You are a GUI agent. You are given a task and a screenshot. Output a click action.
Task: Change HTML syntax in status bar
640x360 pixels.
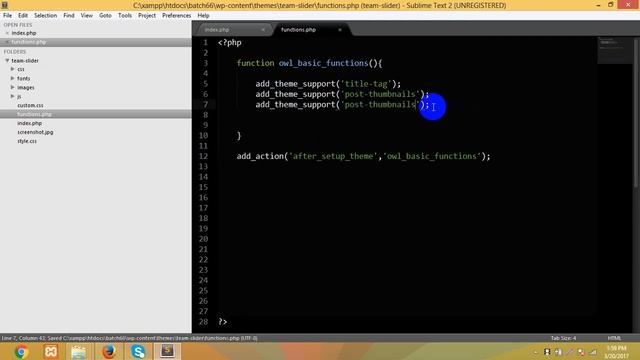point(614,338)
